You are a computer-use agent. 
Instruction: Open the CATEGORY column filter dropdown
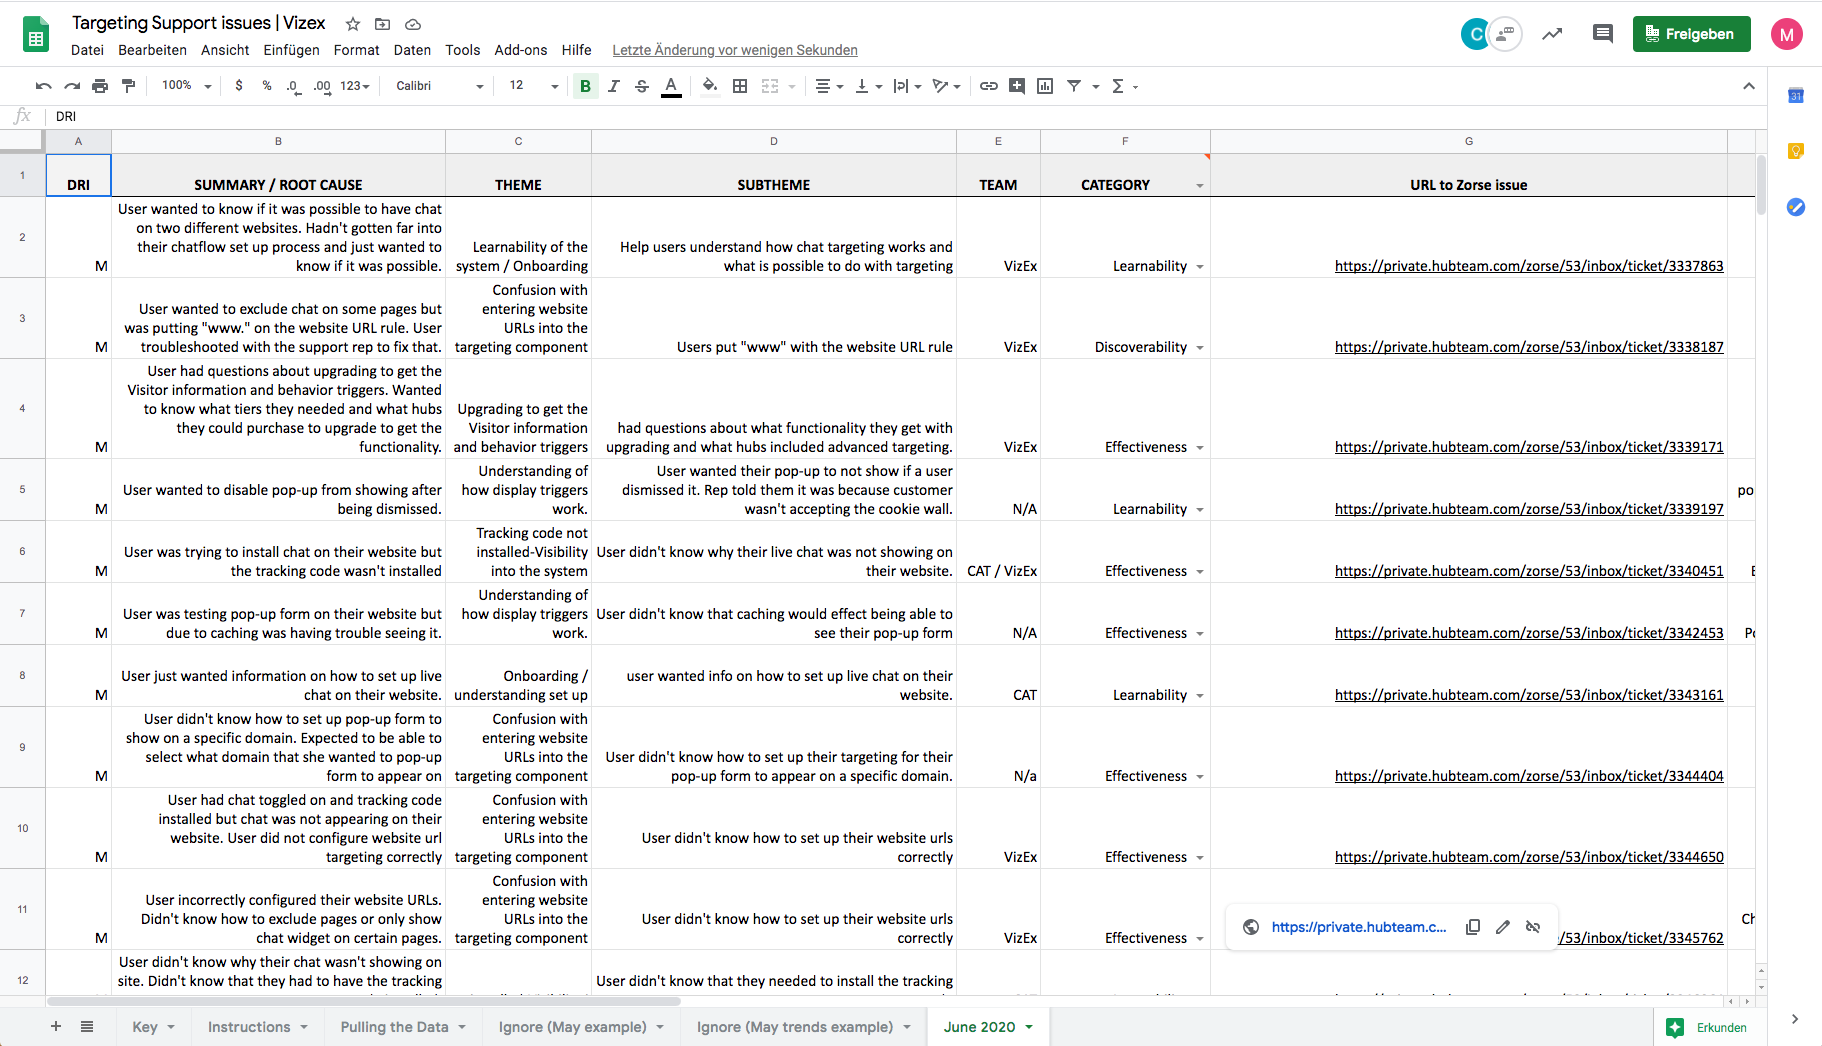coord(1200,186)
